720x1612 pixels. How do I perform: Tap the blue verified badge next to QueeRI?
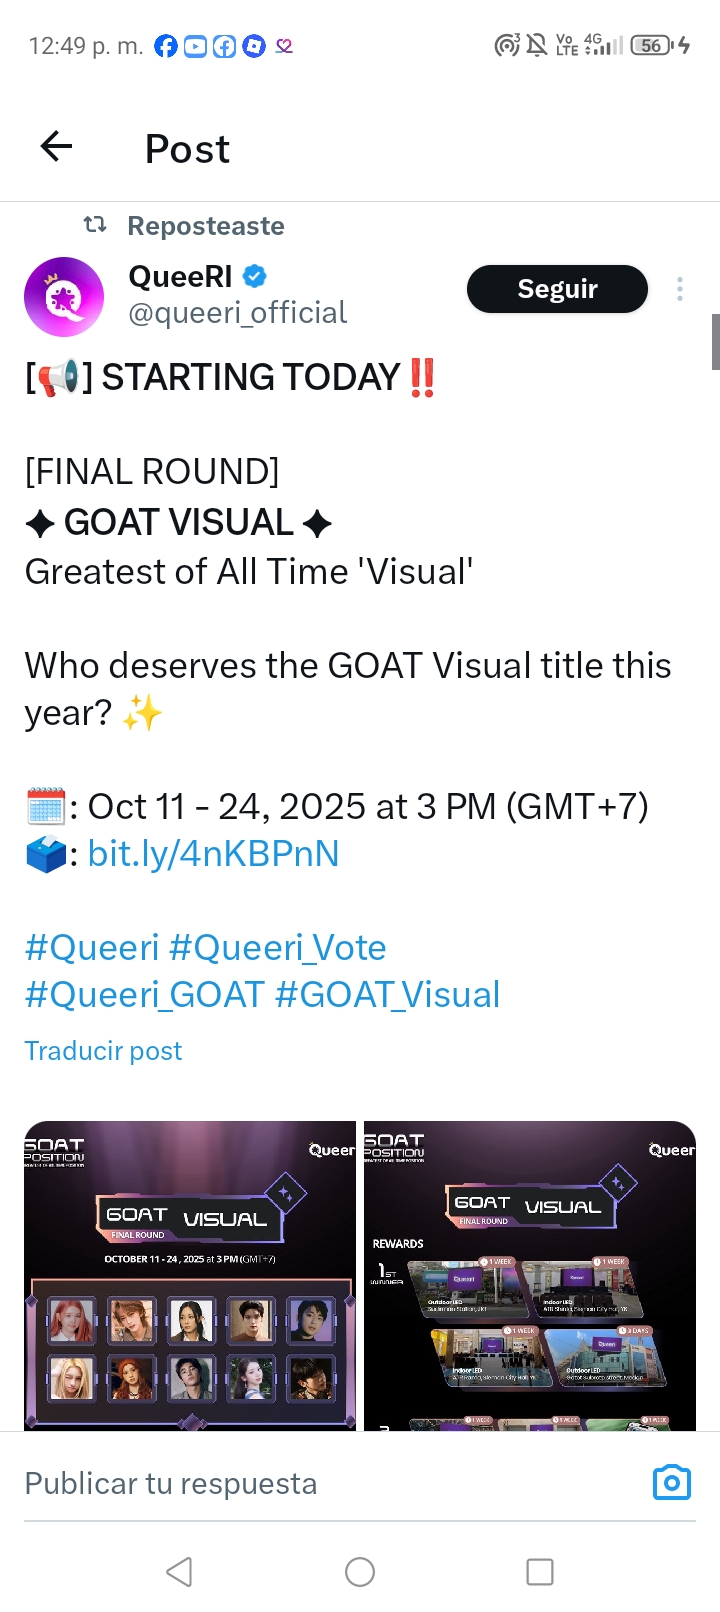click(x=255, y=276)
